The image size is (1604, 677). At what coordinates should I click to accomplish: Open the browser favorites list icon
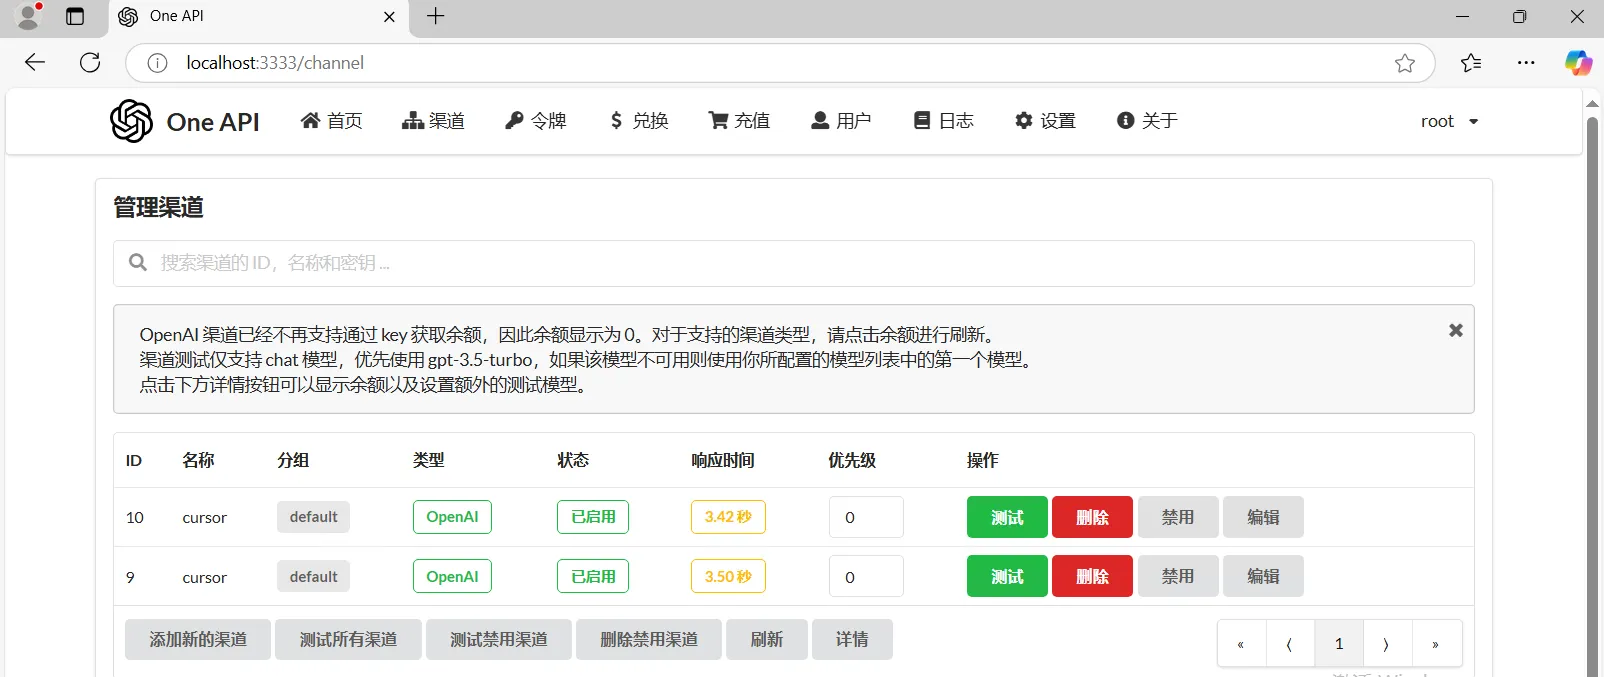1471,63
